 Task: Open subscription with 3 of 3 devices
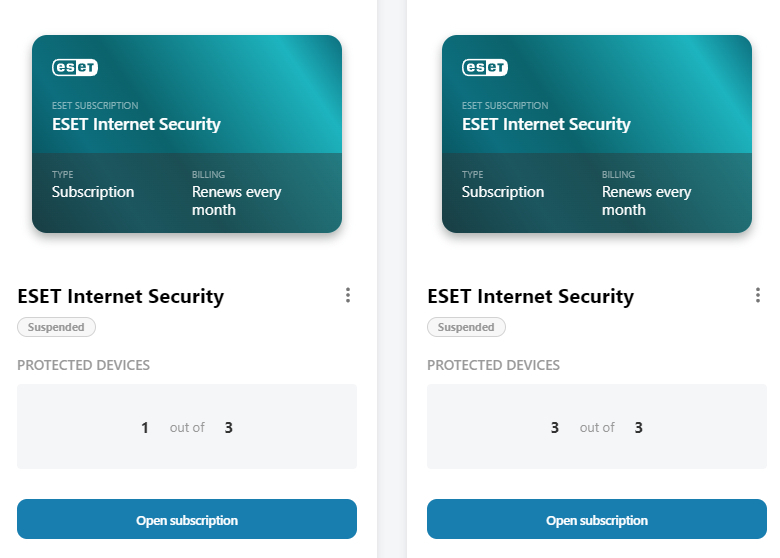(x=597, y=520)
